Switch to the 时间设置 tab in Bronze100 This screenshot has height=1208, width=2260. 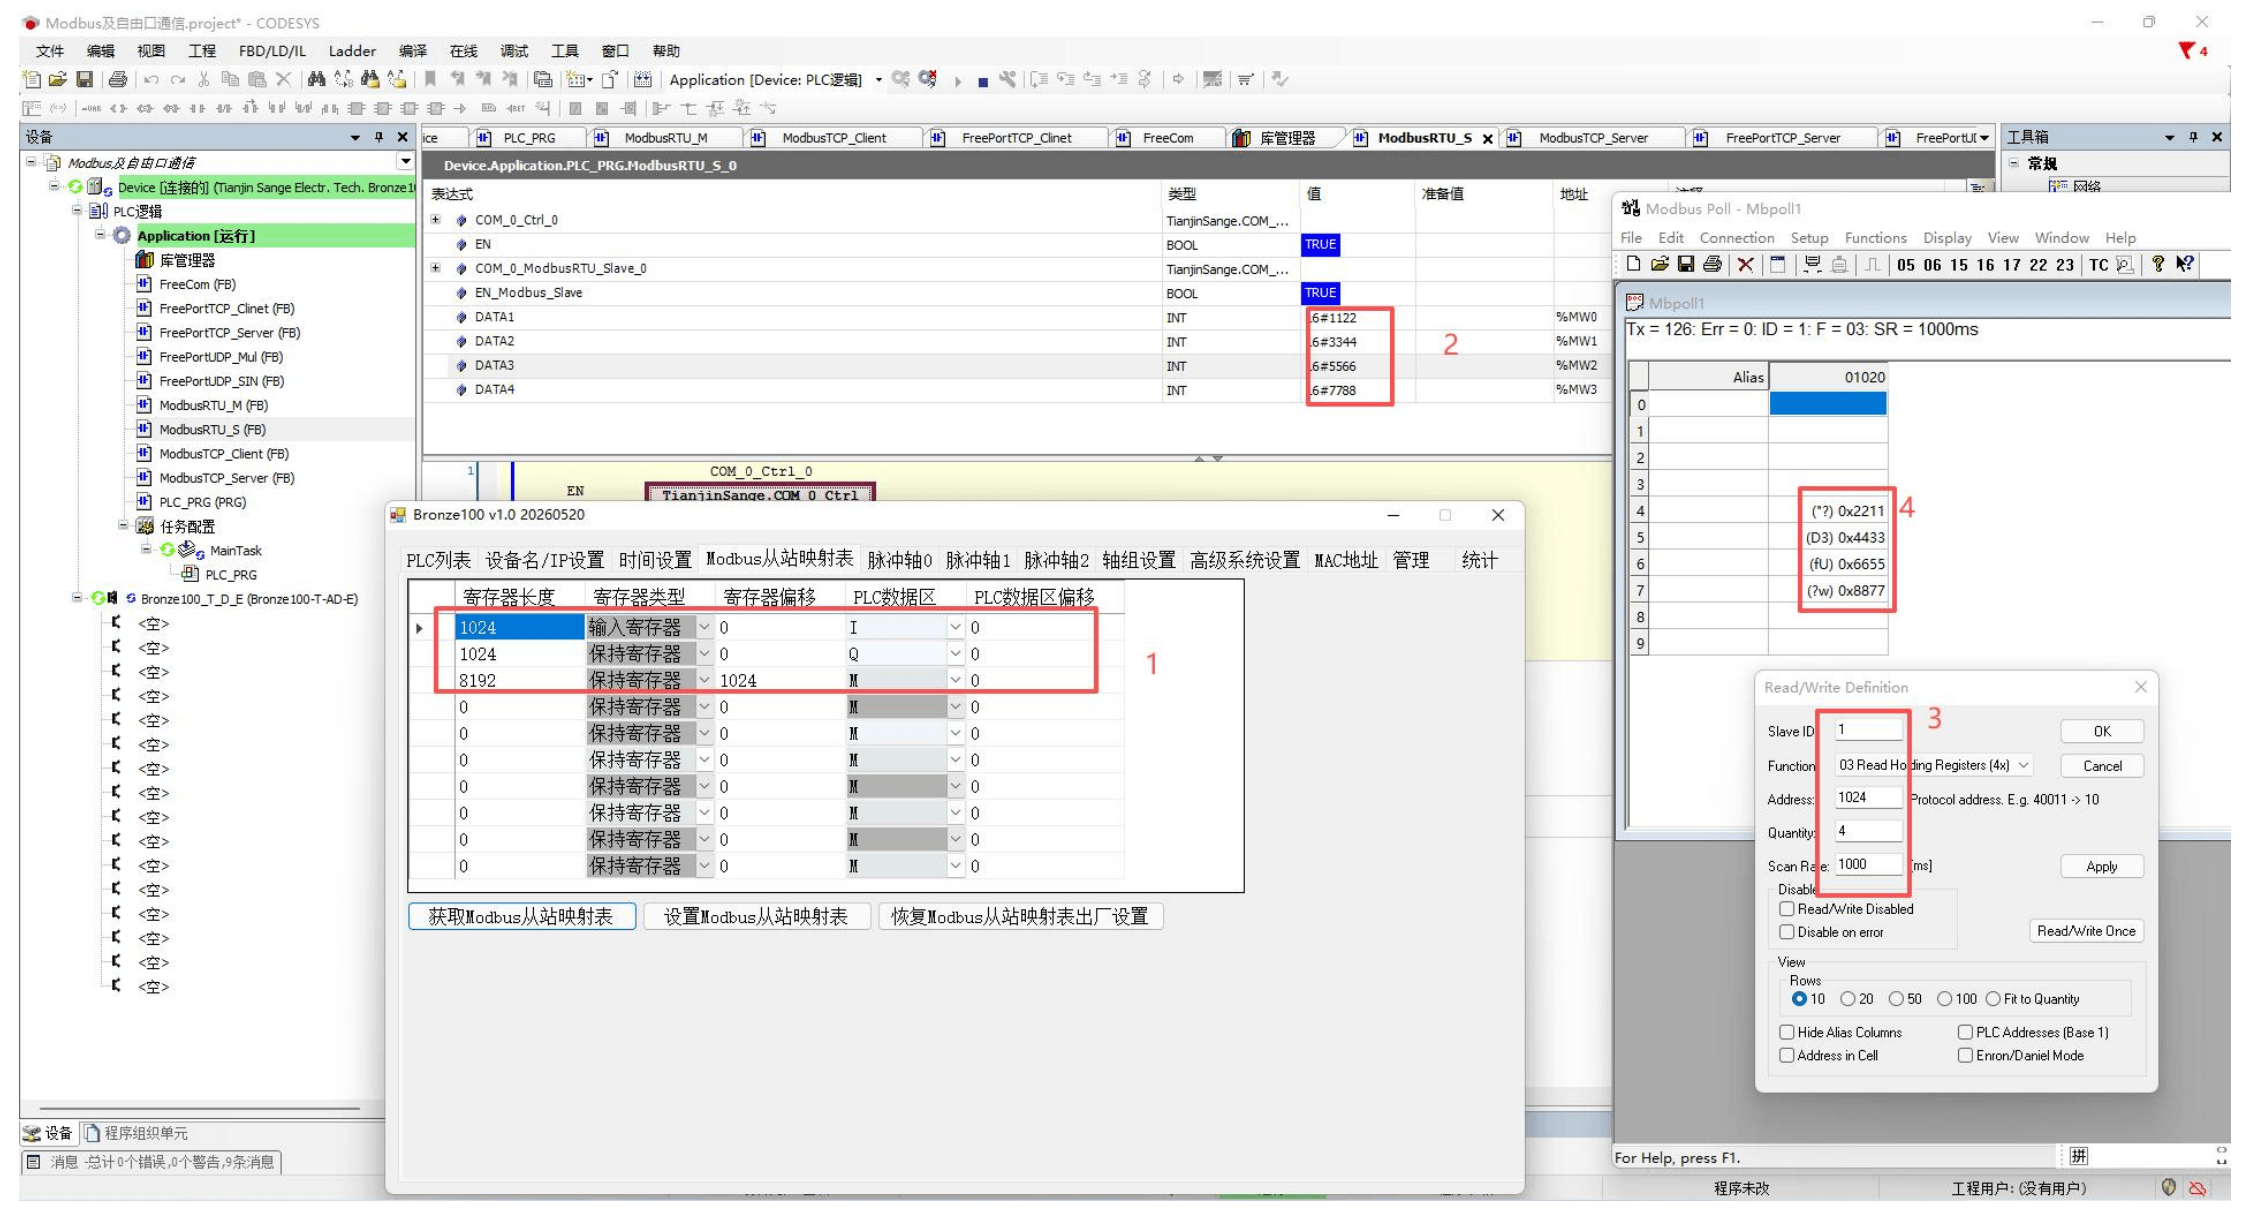point(655,560)
